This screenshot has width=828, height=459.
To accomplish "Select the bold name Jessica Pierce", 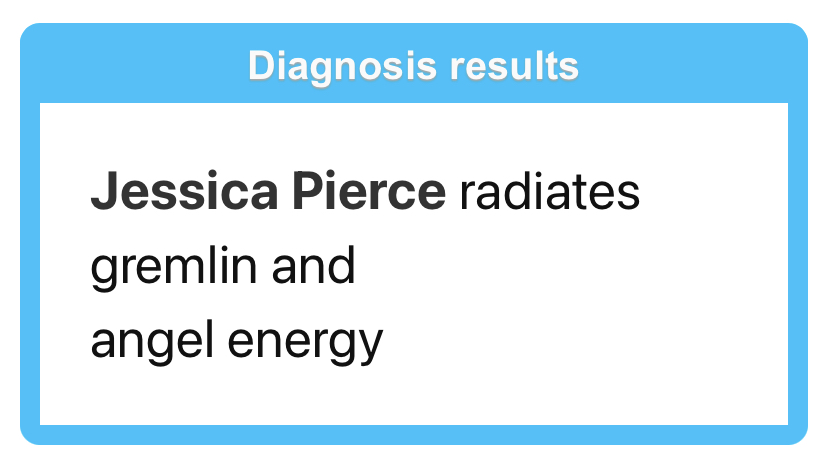I will coord(268,191).
